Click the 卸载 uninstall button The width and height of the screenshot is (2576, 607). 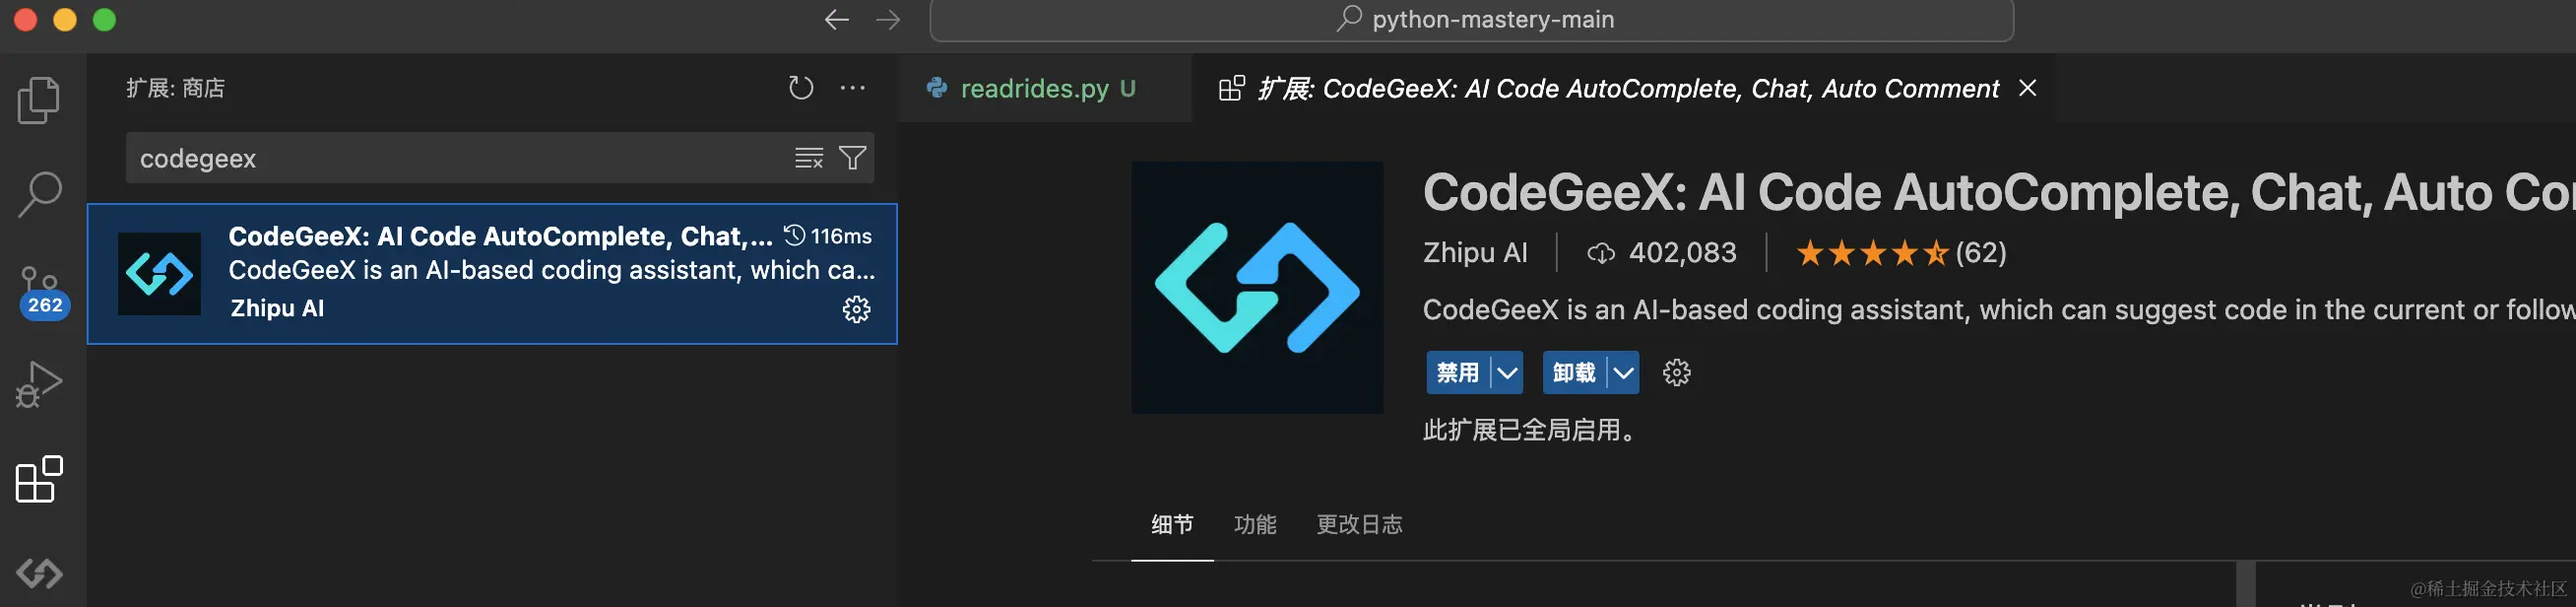point(1574,373)
